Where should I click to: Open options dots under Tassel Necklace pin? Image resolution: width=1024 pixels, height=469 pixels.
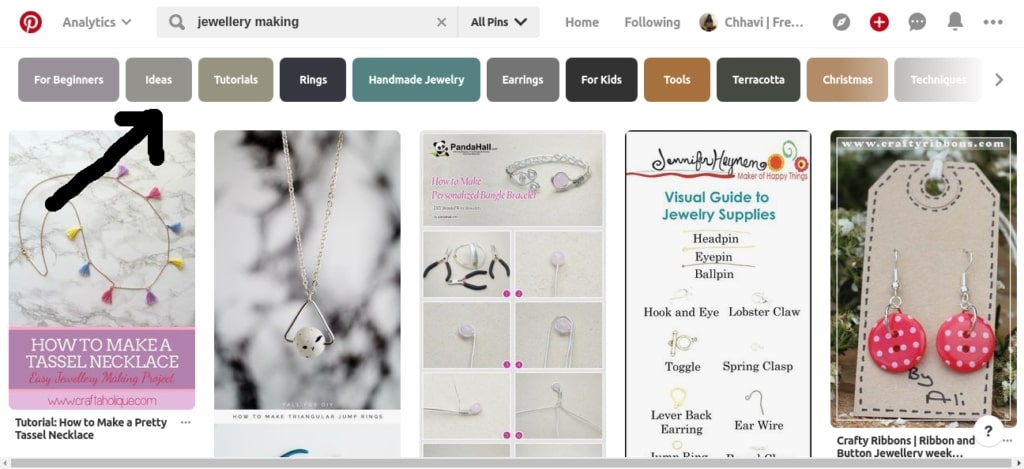[x=186, y=422]
